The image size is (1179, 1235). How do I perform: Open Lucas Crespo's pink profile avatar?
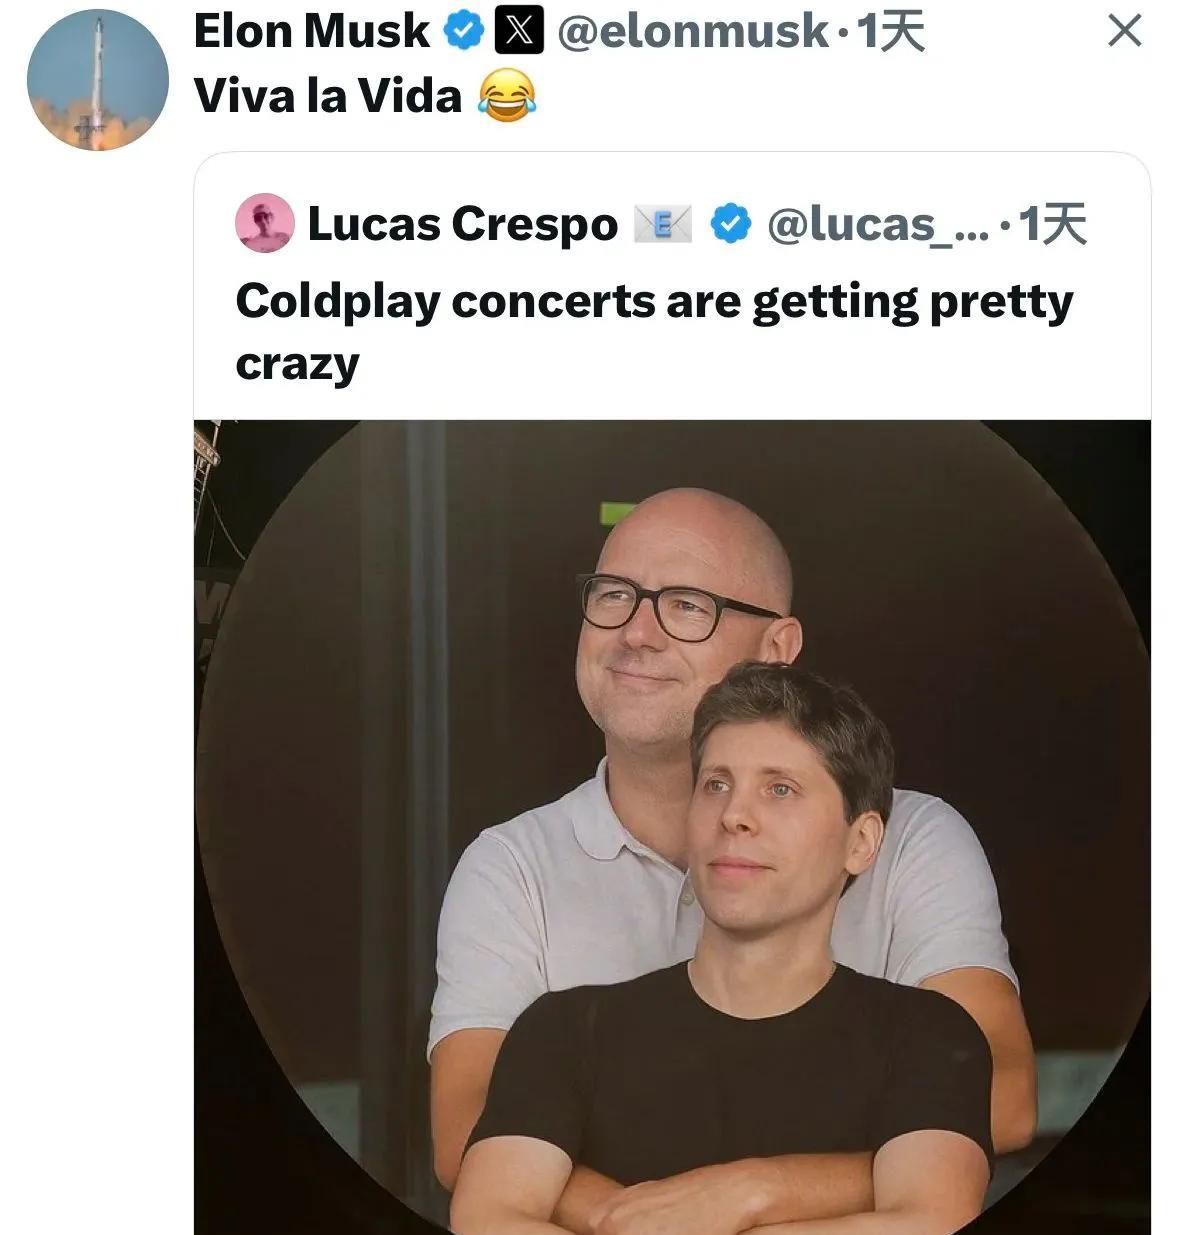tap(264, 223)
